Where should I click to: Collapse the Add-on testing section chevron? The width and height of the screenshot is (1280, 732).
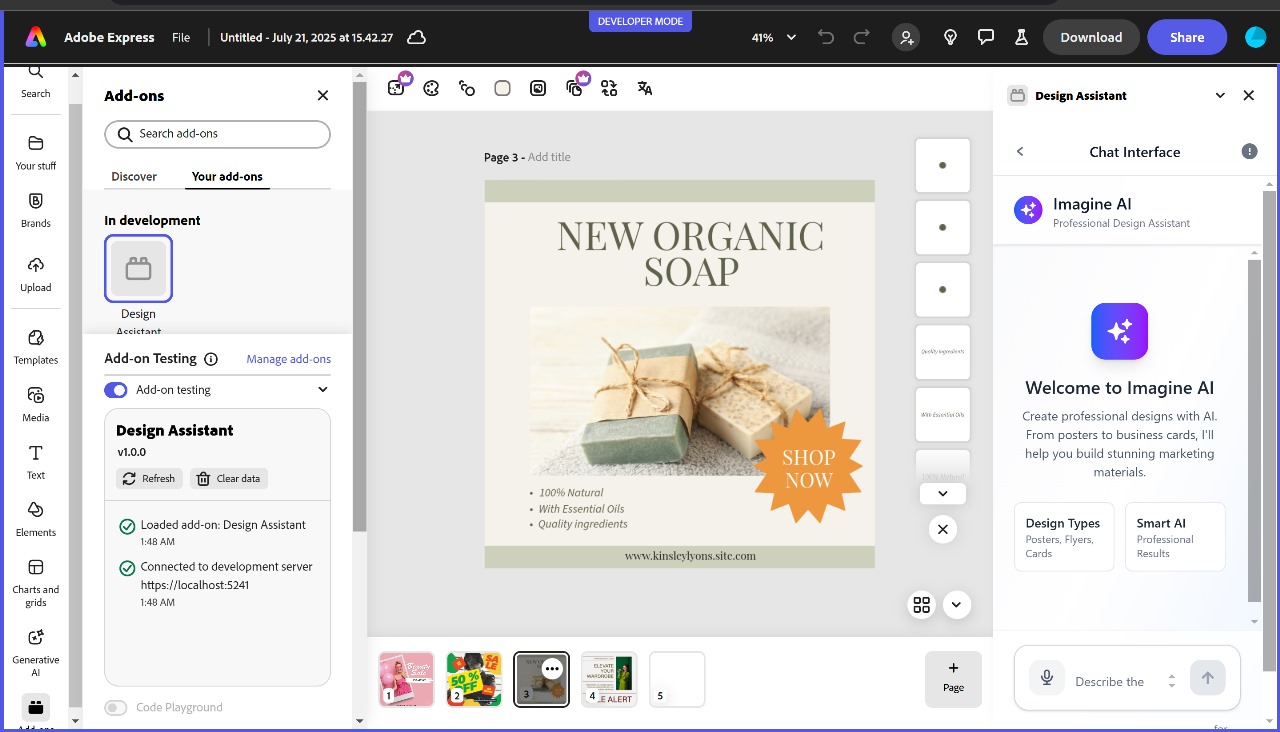point(323,390)
